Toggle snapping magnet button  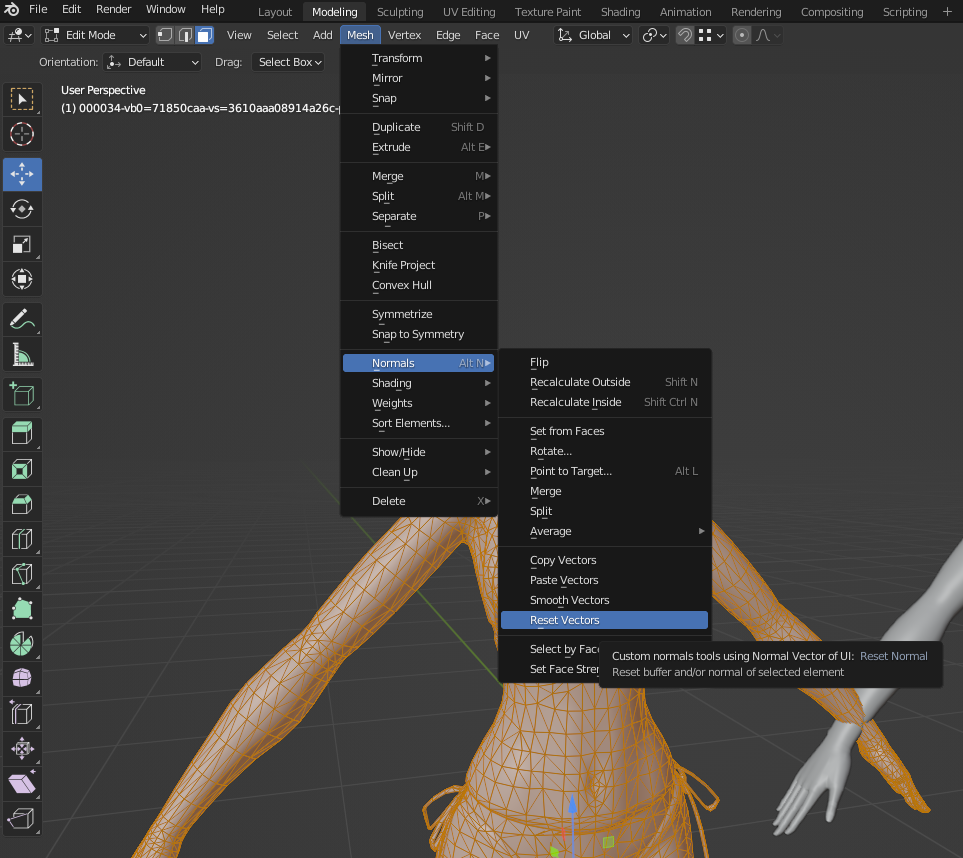[x=684, y=35]
